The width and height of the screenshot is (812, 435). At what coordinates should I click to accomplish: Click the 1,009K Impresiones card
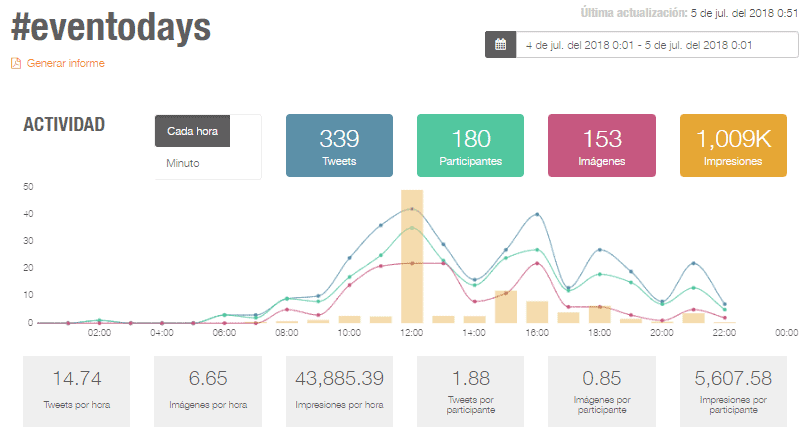coord(733,146)
